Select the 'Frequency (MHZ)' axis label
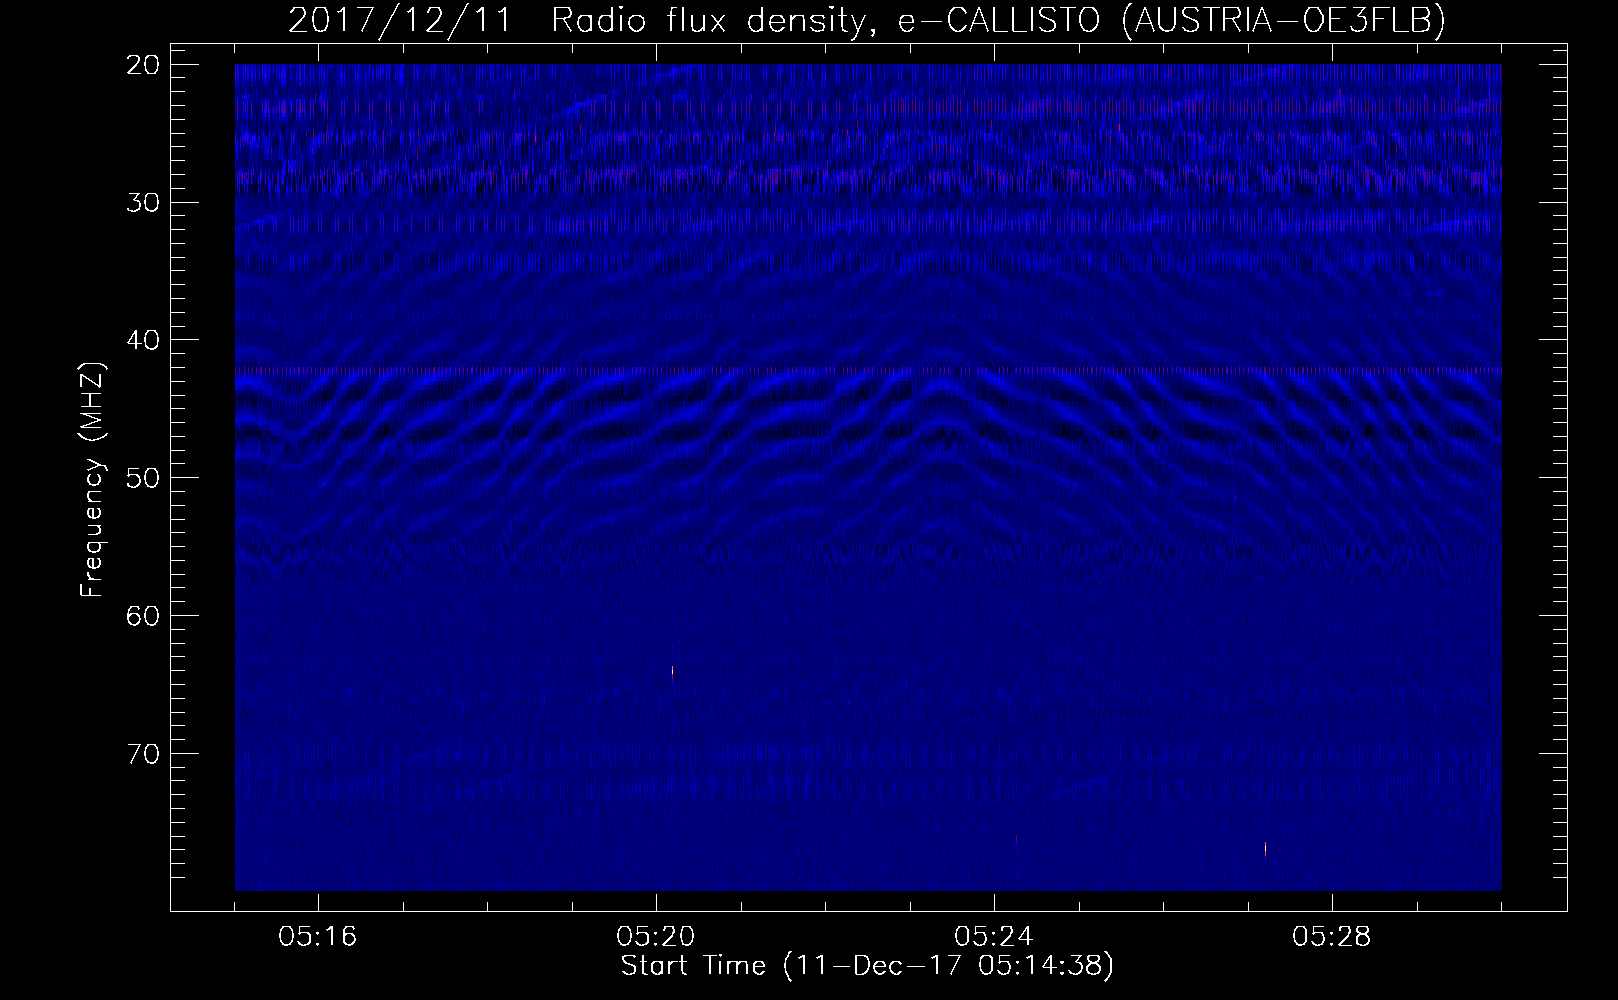1618x1000 pixels. point(92,478)
